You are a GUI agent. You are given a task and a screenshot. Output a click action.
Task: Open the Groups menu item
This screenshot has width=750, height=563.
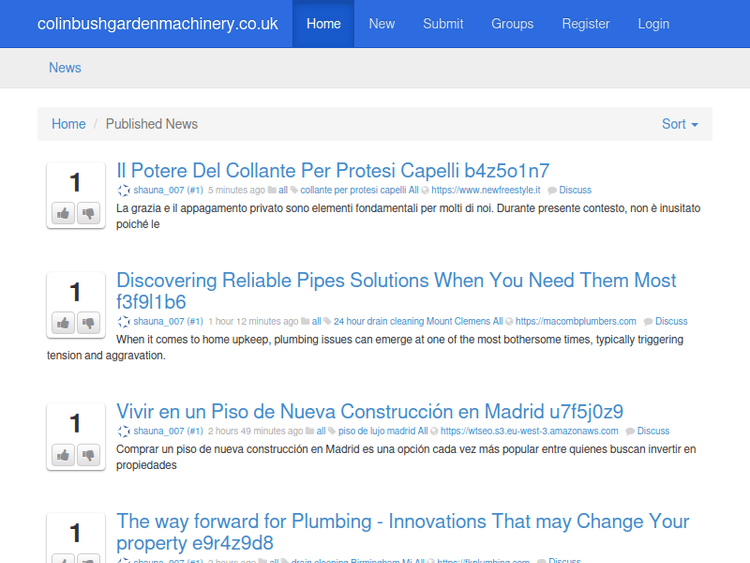(512, 23)
